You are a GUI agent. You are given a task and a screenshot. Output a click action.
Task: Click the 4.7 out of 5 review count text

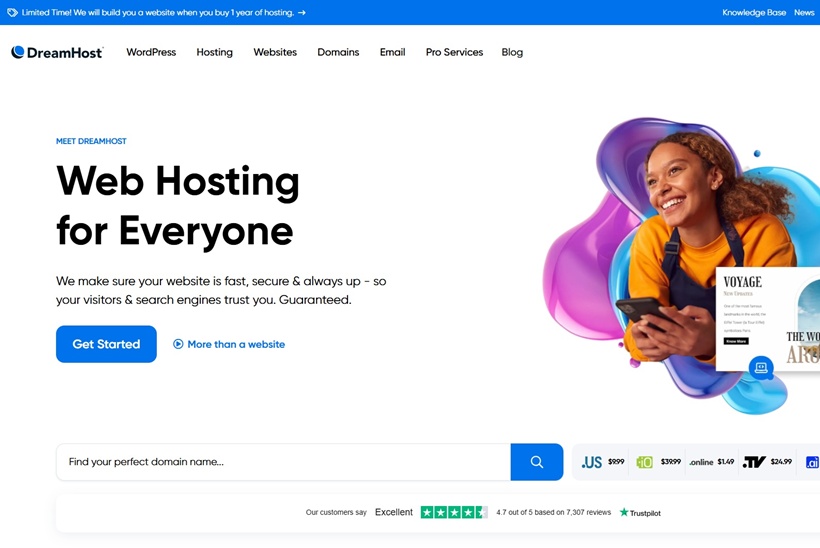coord(553,512)
